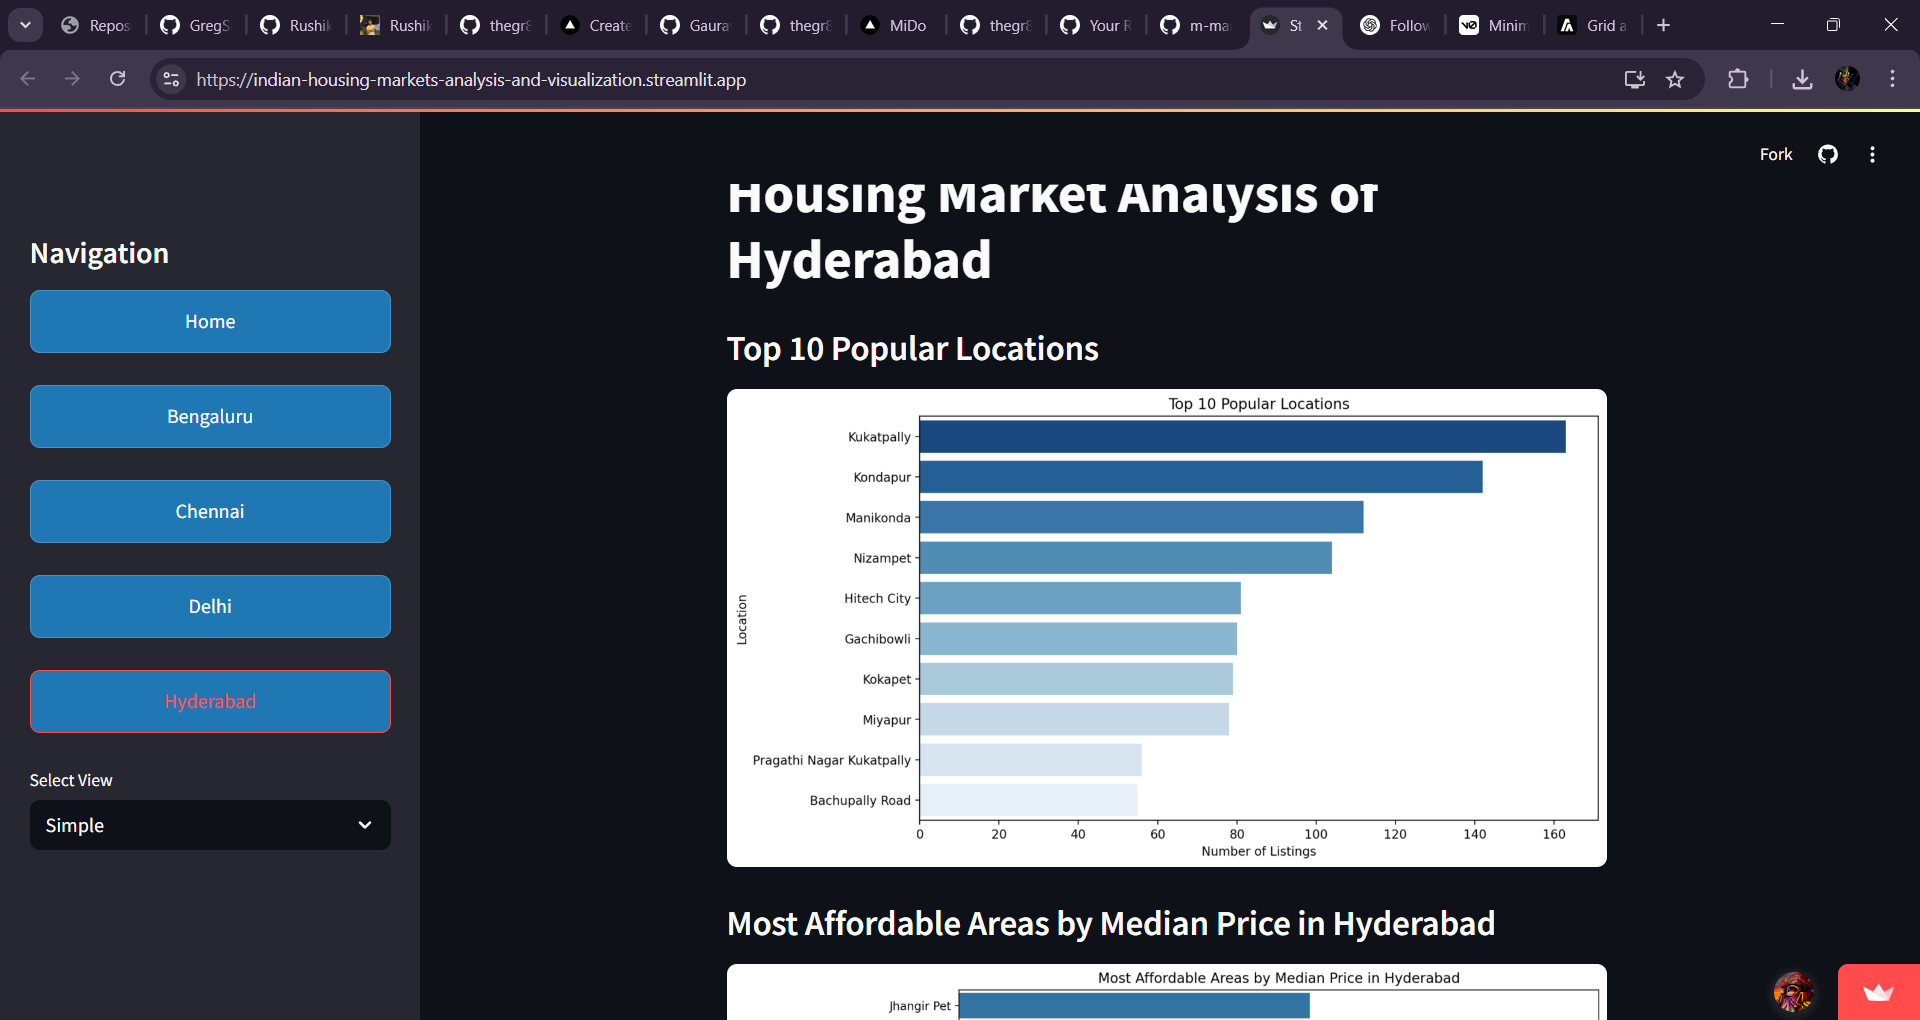The width and height of the screenshot is (1920, 1020).
Task: Click the browser reload page icon
Action: (x=118, y=79)
